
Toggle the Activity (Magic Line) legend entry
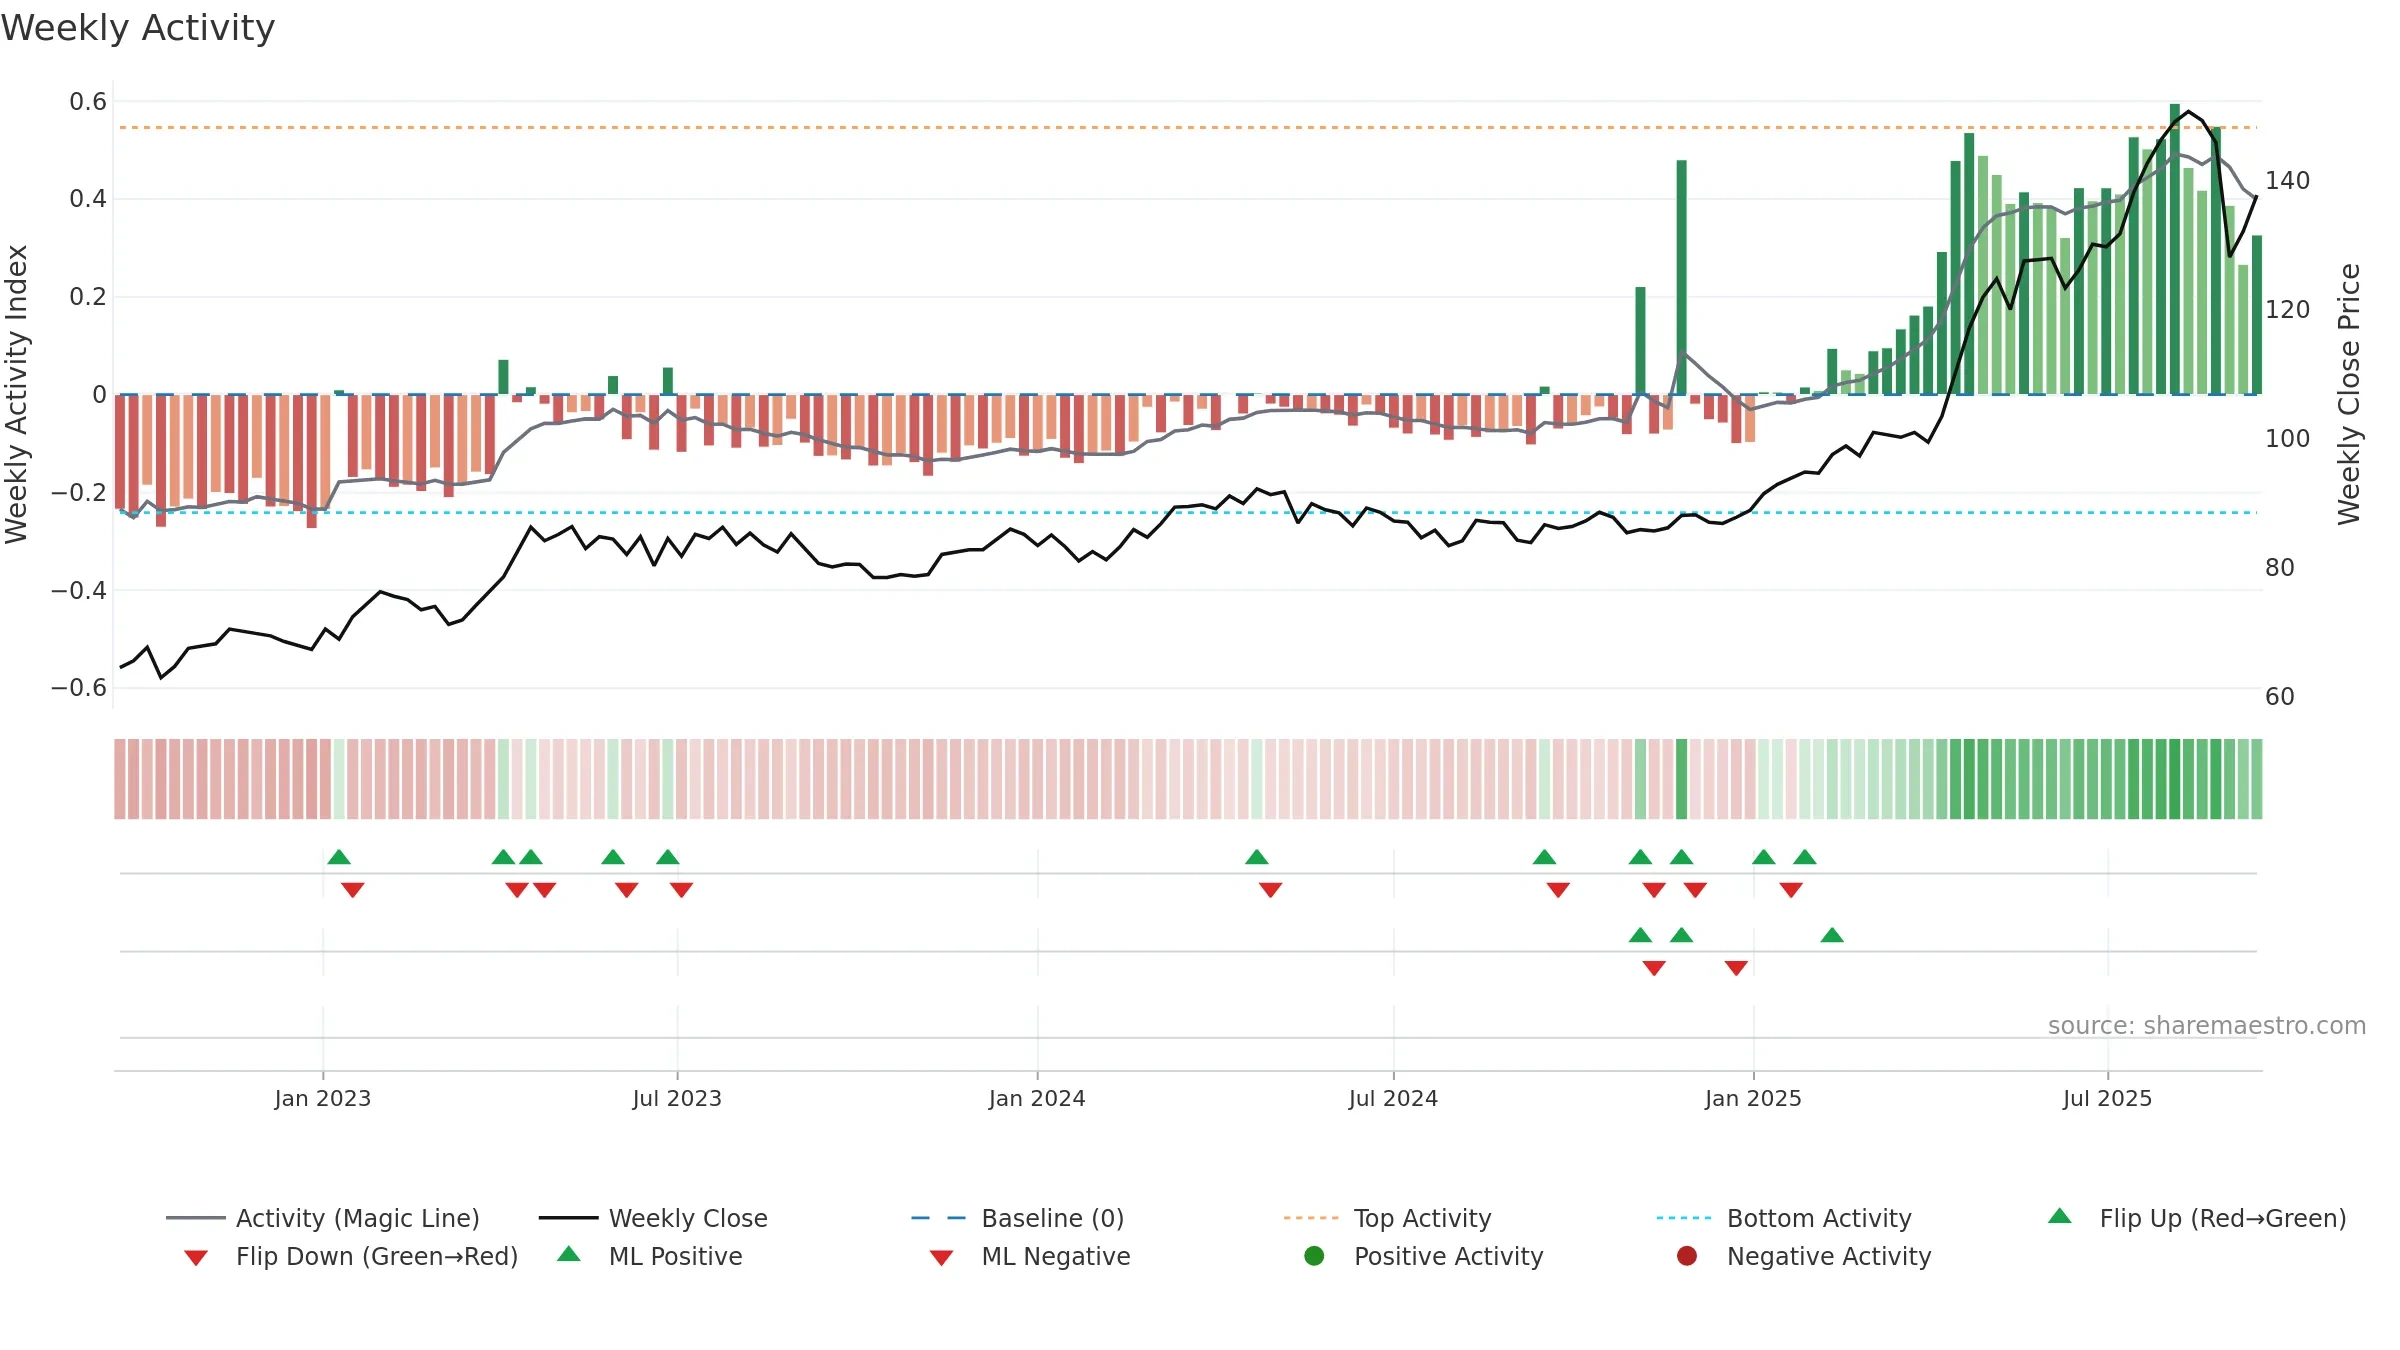[x=323, y=1218]
